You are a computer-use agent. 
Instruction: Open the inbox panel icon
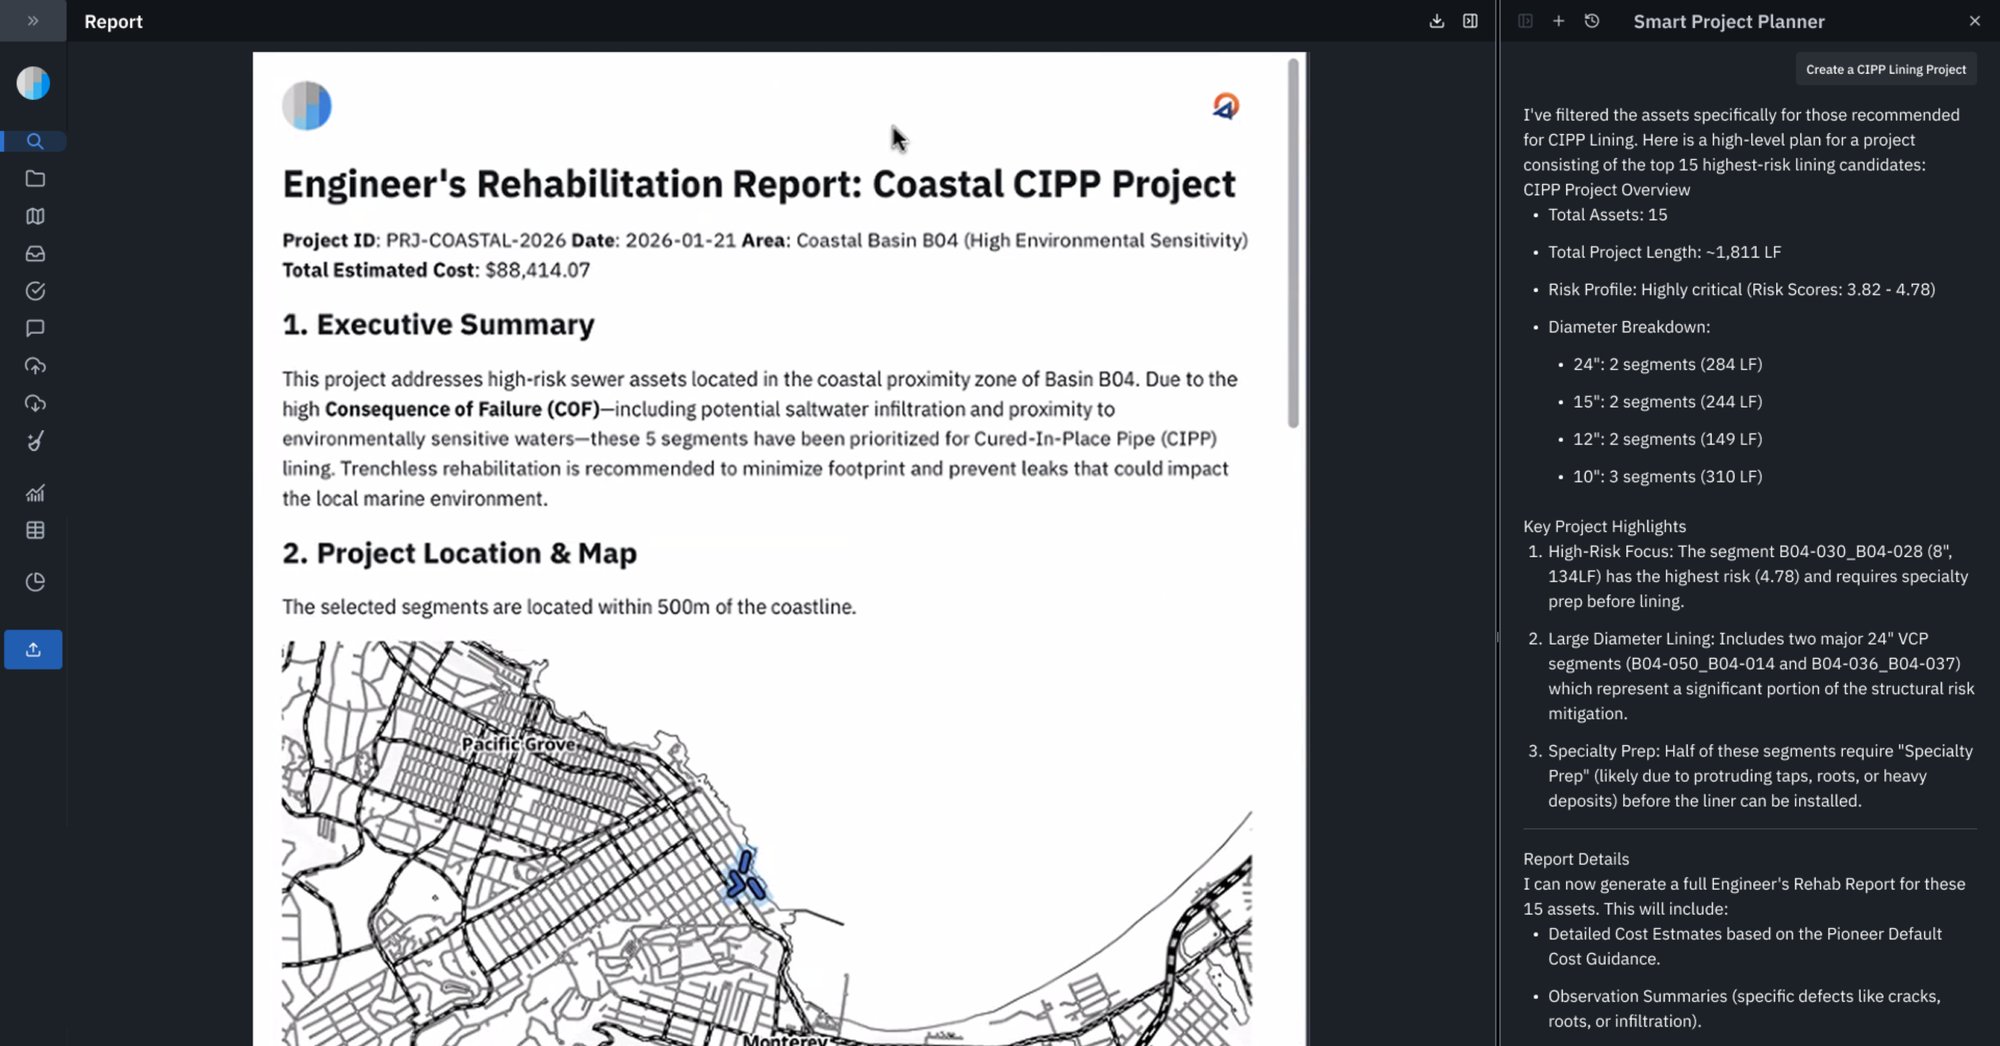[x=35, y=253]
